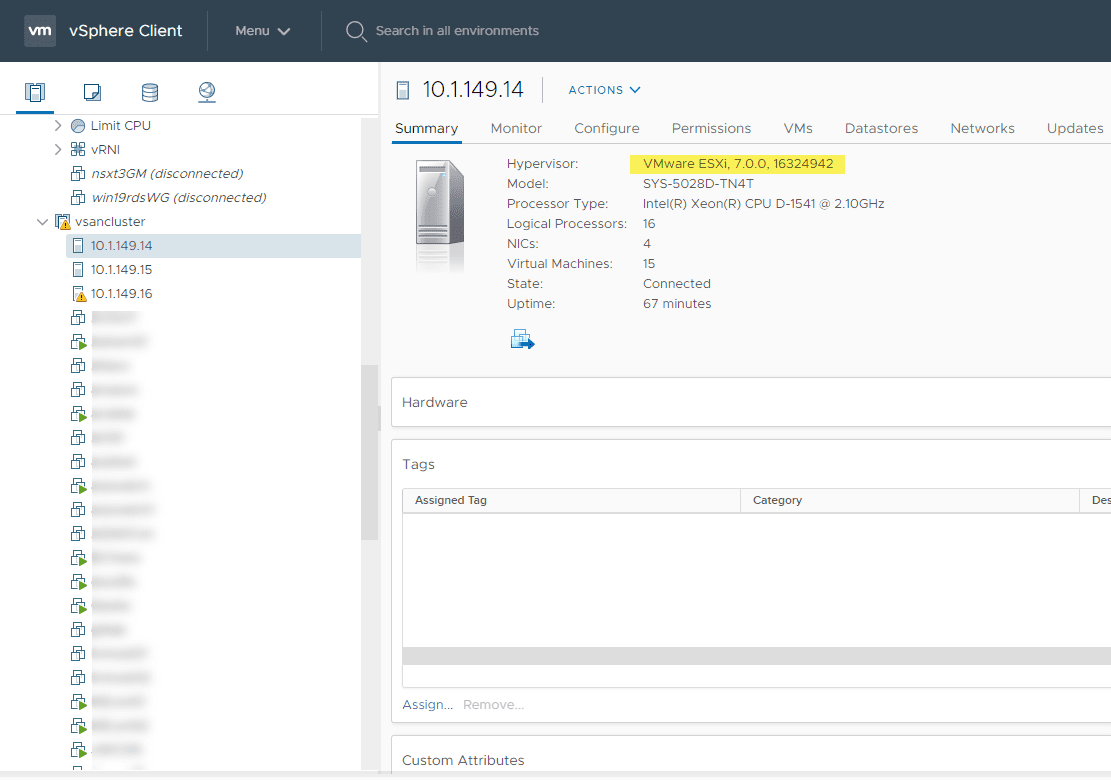Open the Networking inventory view
Image resolution: width=1111 pixels, height=780 pixels.
(206, 91)
